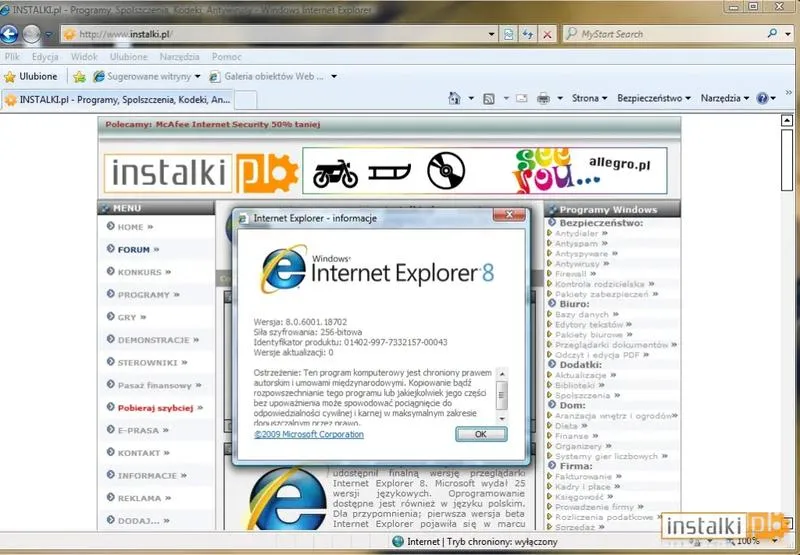Click the instalki.pl logo
Viewport: 800px width, 555px height.
click(x=201, y=172)
